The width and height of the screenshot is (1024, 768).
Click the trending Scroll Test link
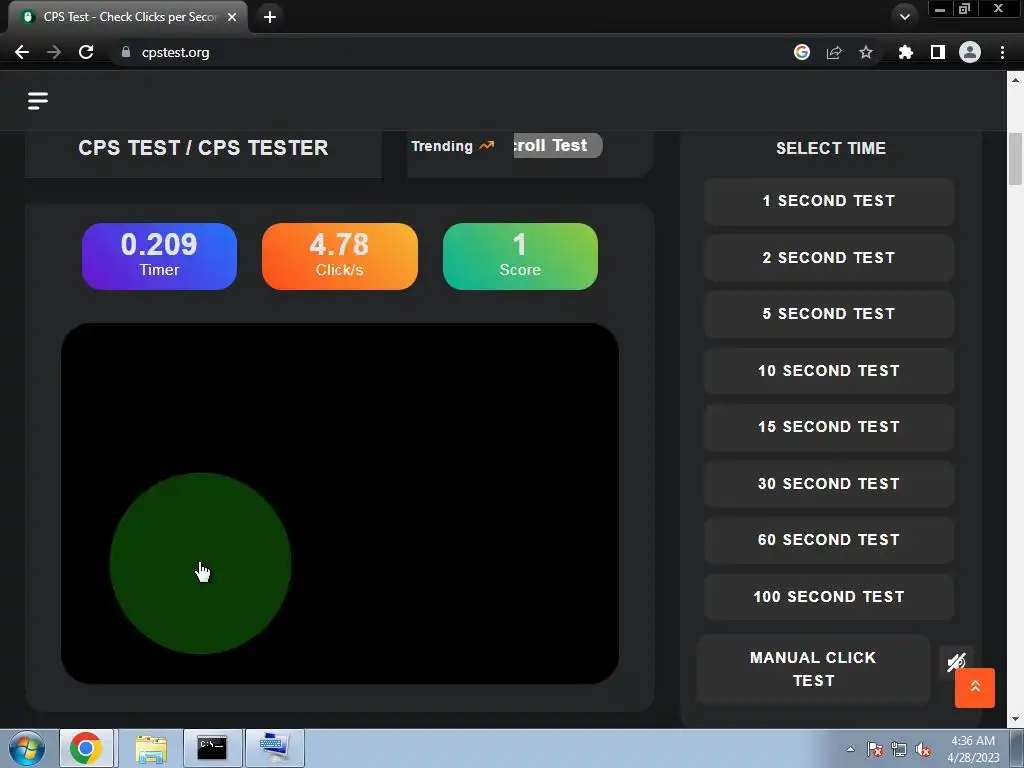click(558, 146)
